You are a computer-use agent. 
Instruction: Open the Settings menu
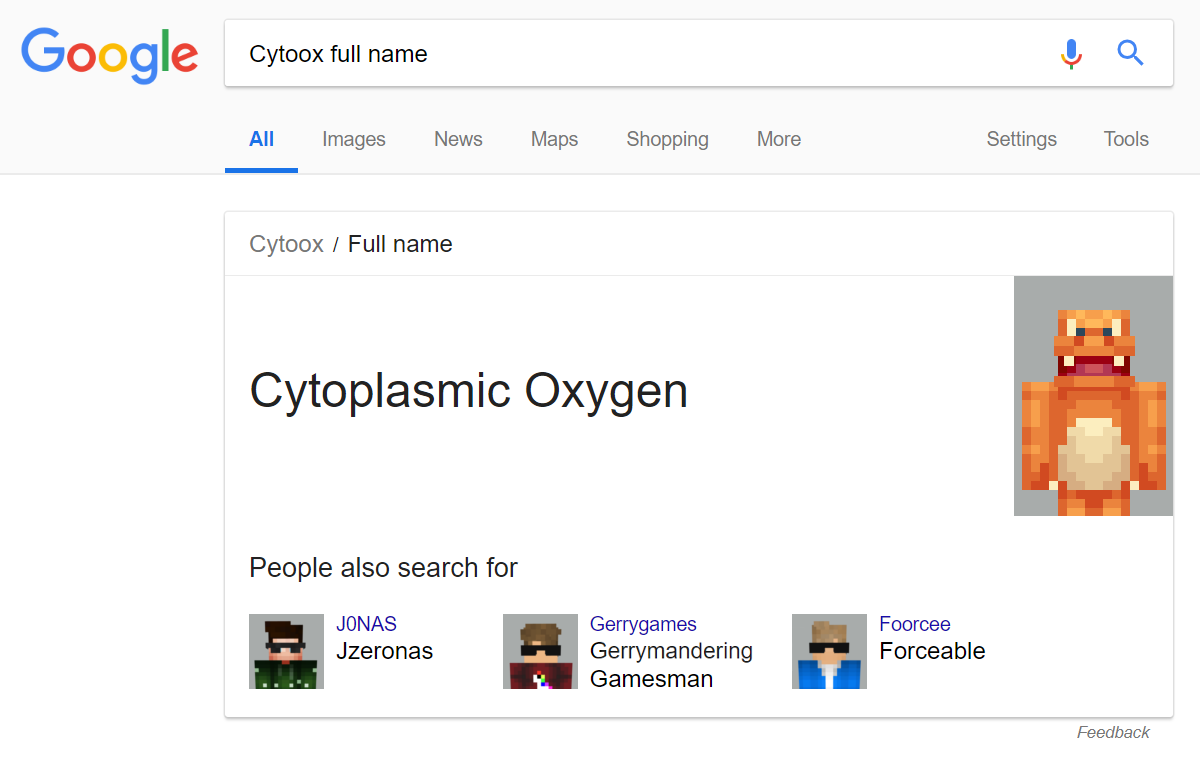pyautogui.click(x=1021, y=140)
